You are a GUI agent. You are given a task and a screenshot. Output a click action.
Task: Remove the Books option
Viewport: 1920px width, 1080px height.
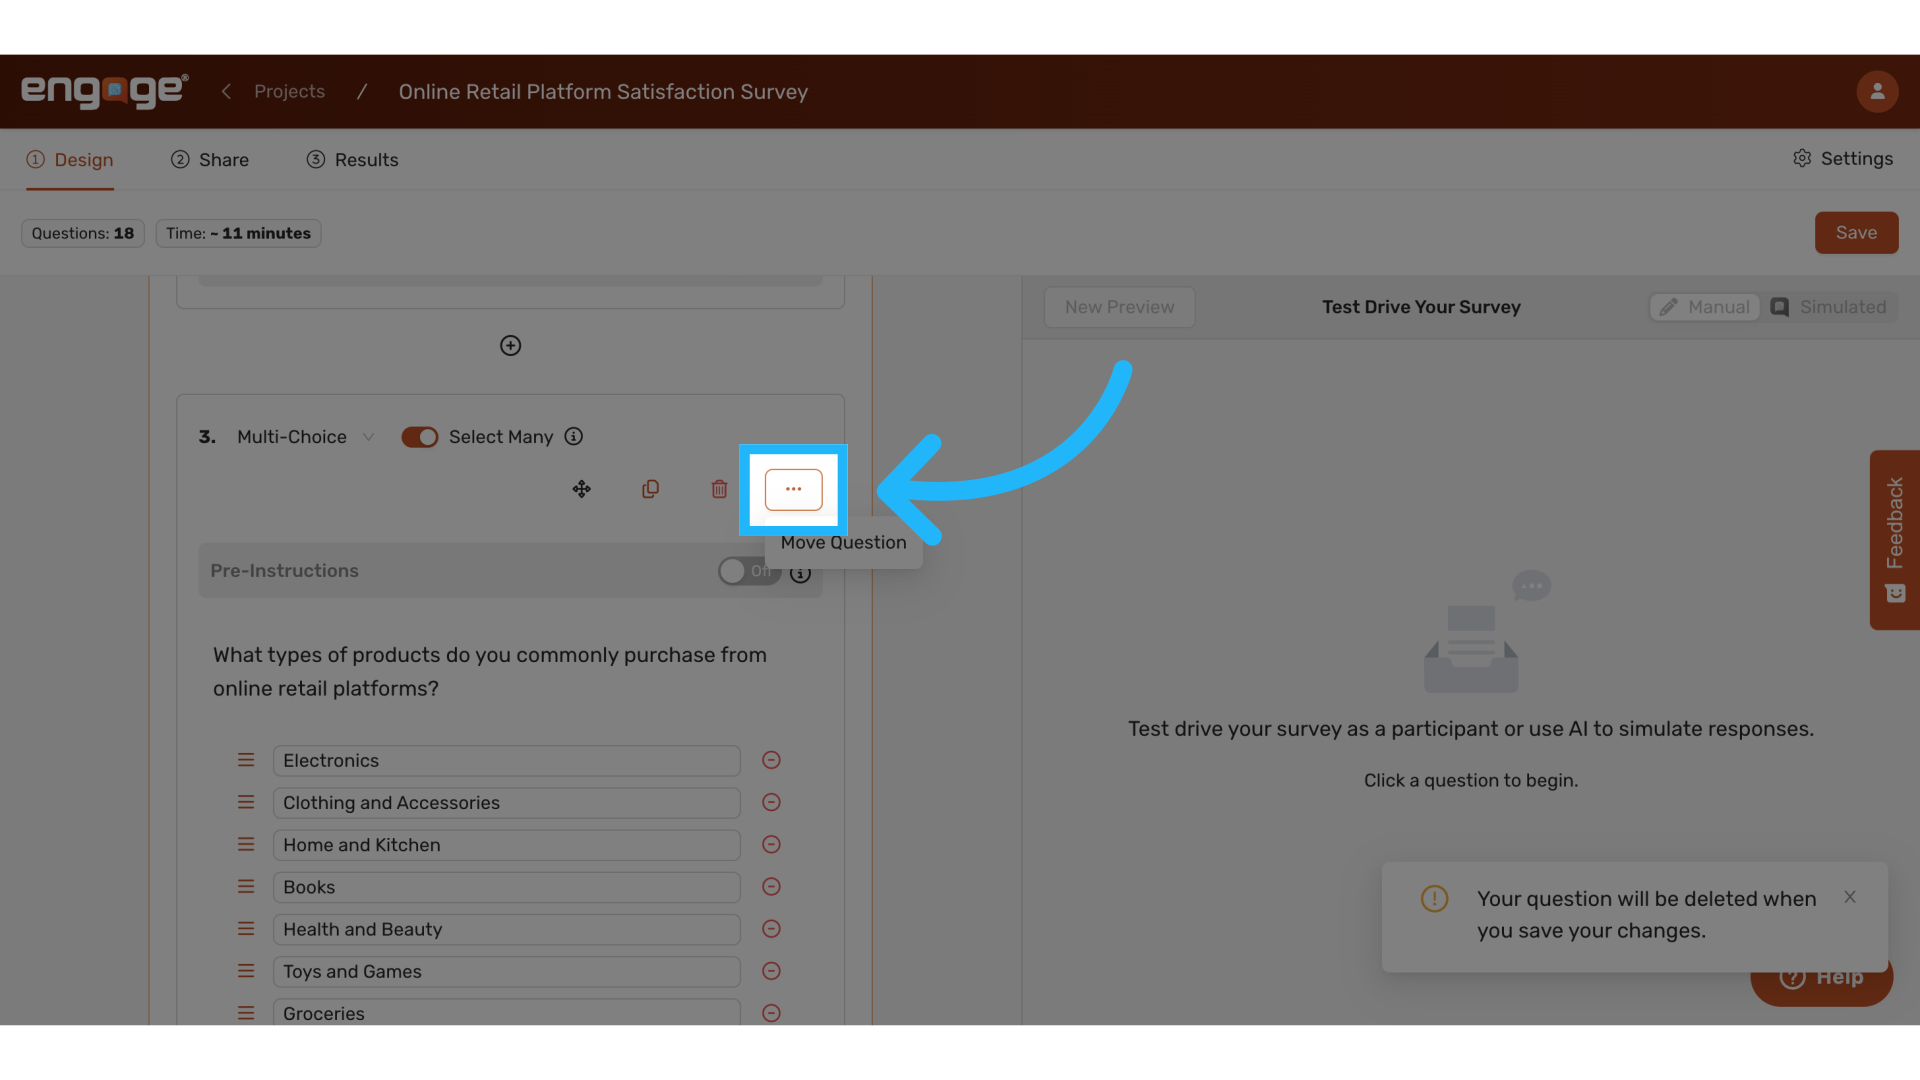[x=771, y=886]
